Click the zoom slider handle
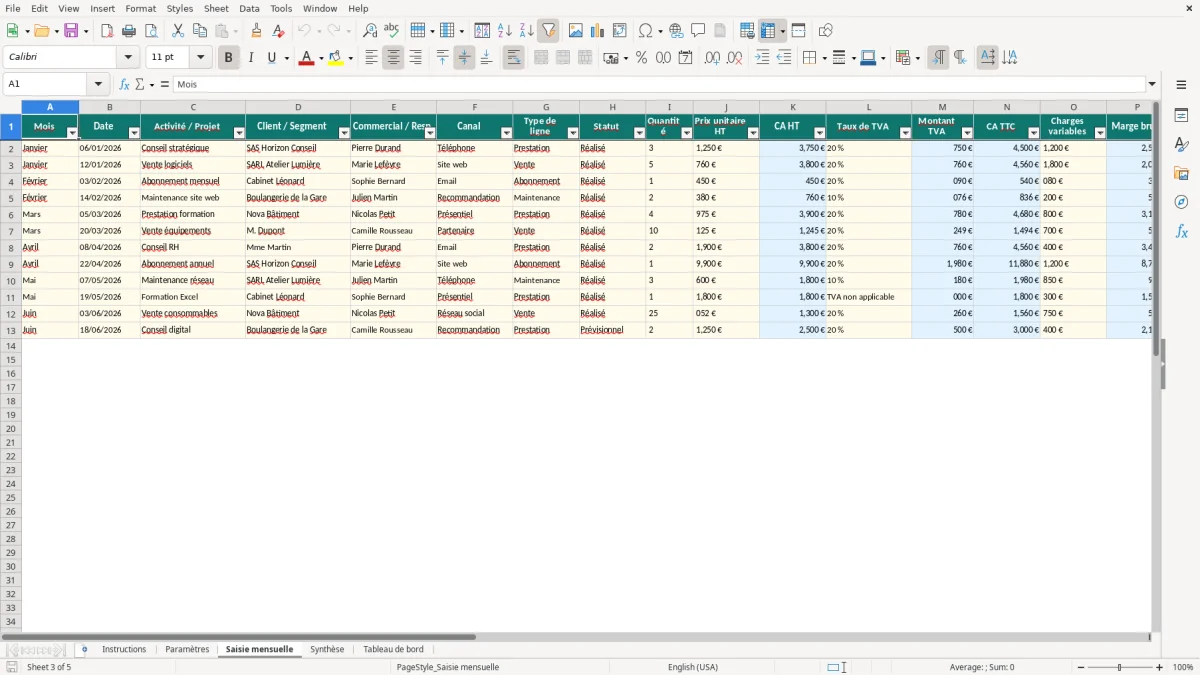The width and height of the screenshot is (1200, 675). point(1120,667)
